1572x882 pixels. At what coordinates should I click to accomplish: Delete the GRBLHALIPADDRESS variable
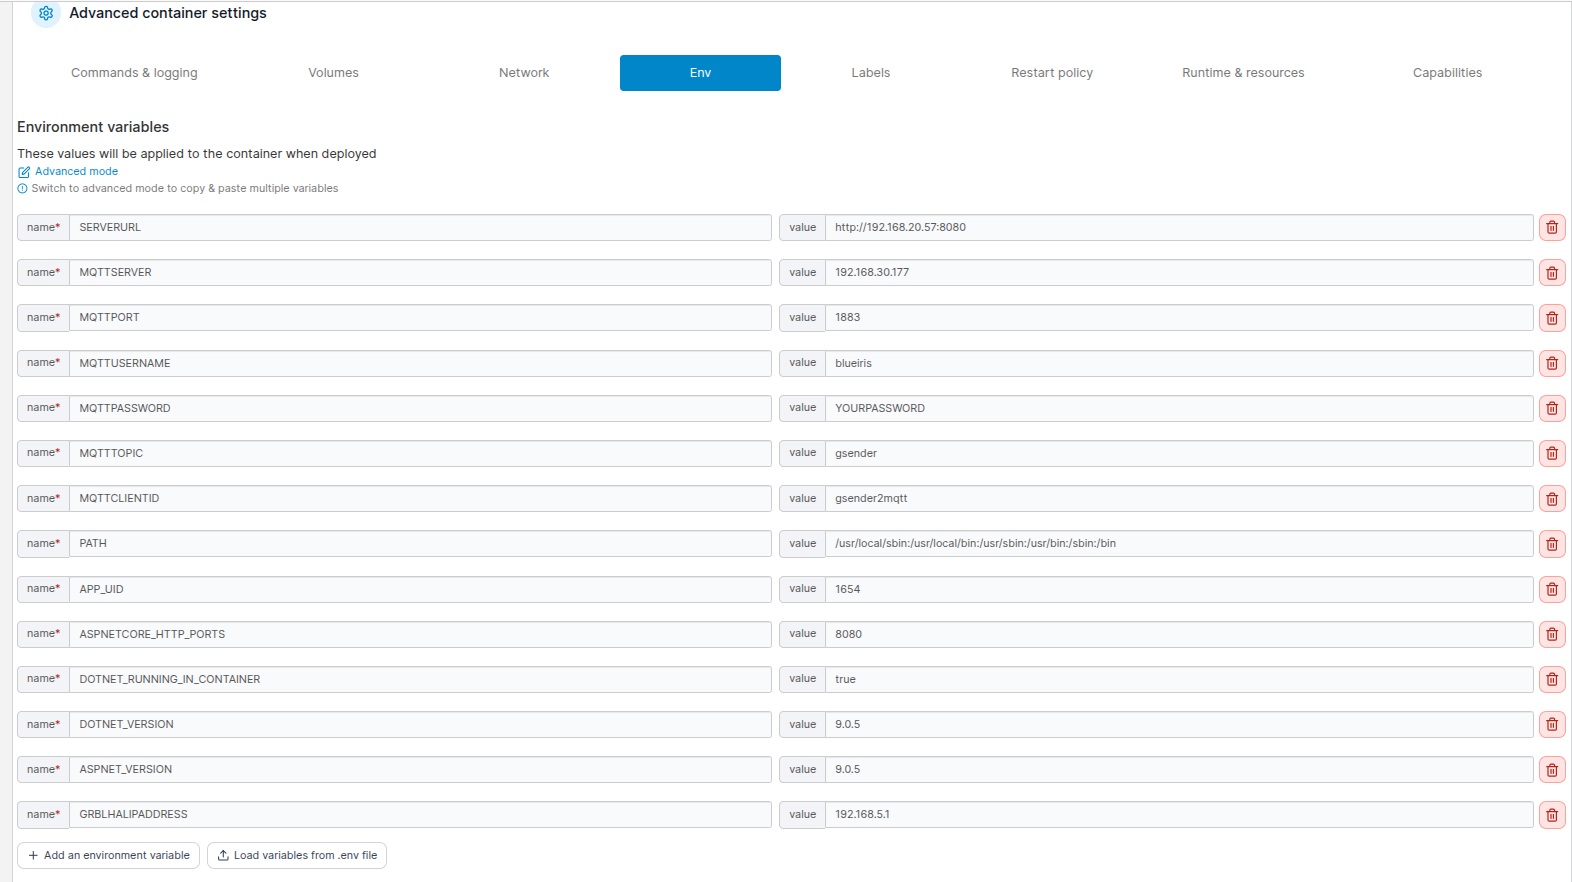pos(1551,815)
